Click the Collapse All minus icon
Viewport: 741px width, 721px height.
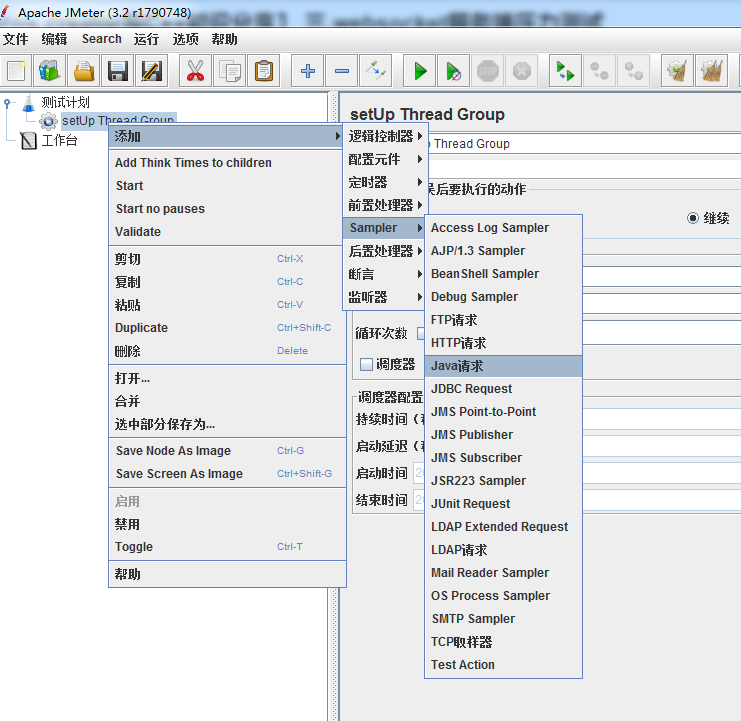342,71
